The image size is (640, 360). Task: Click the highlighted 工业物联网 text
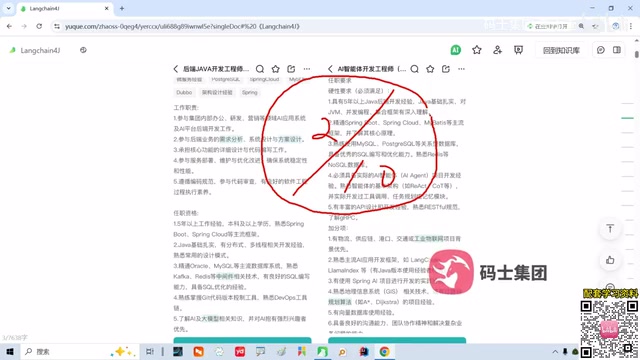[x=429, y=238]
